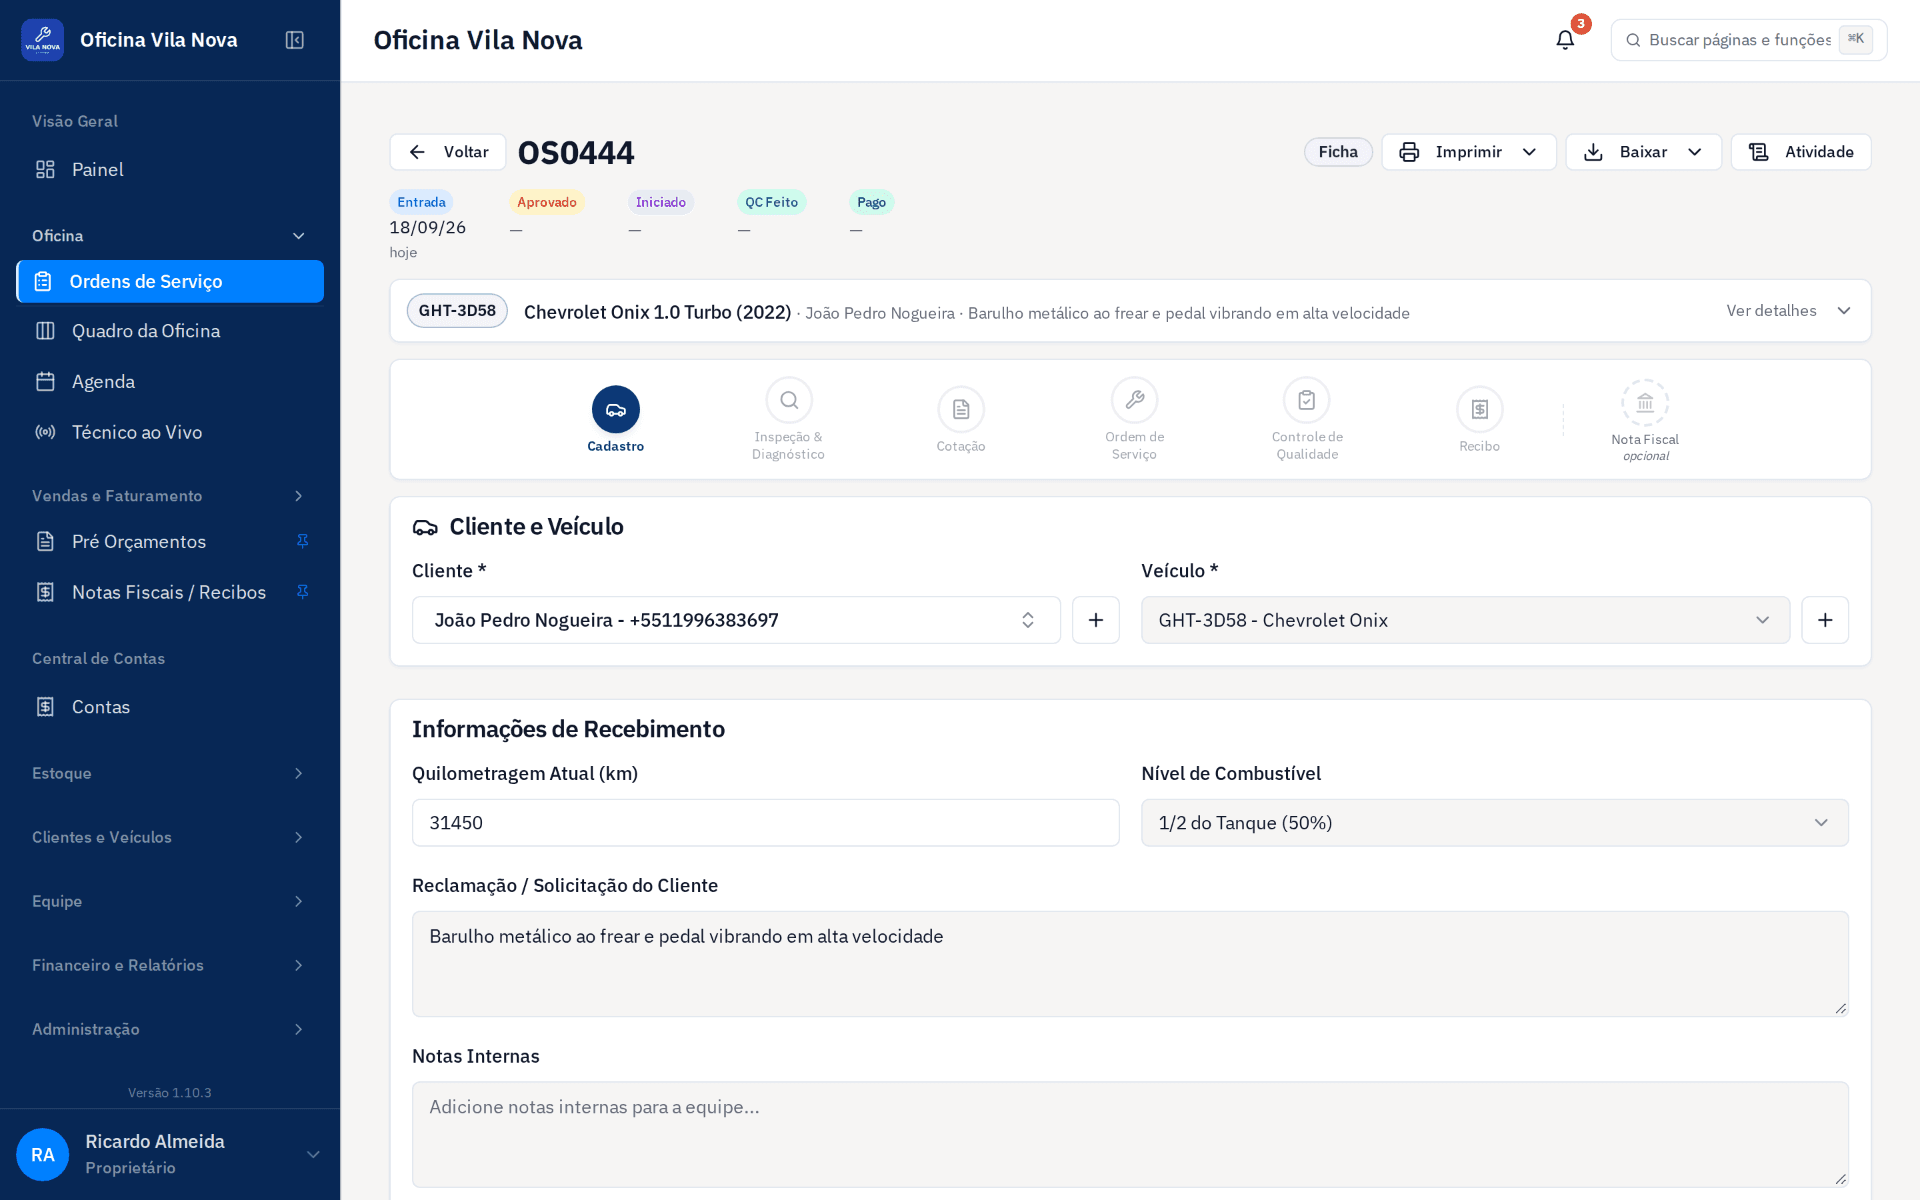Open the Baixar dropdown

(x=1644, y=152)
